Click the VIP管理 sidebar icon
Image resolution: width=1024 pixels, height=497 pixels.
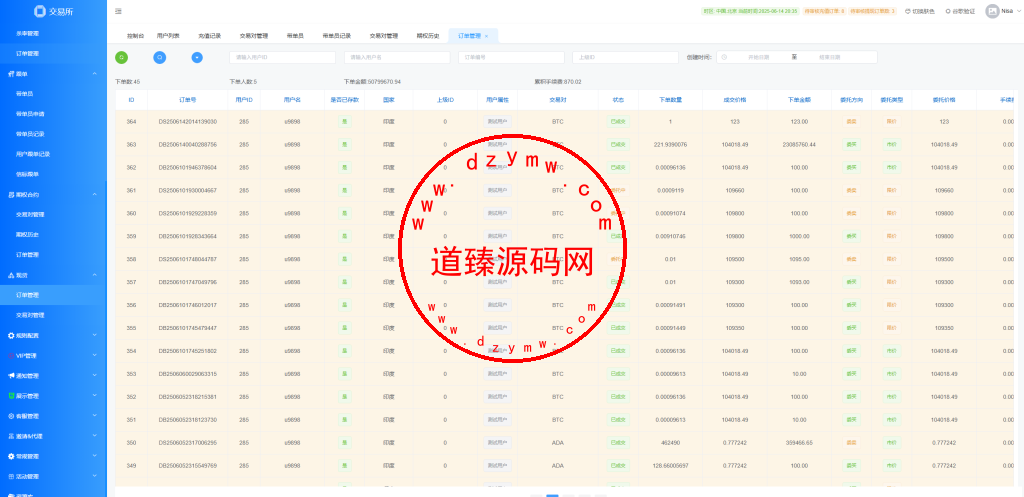pos(11,356)
